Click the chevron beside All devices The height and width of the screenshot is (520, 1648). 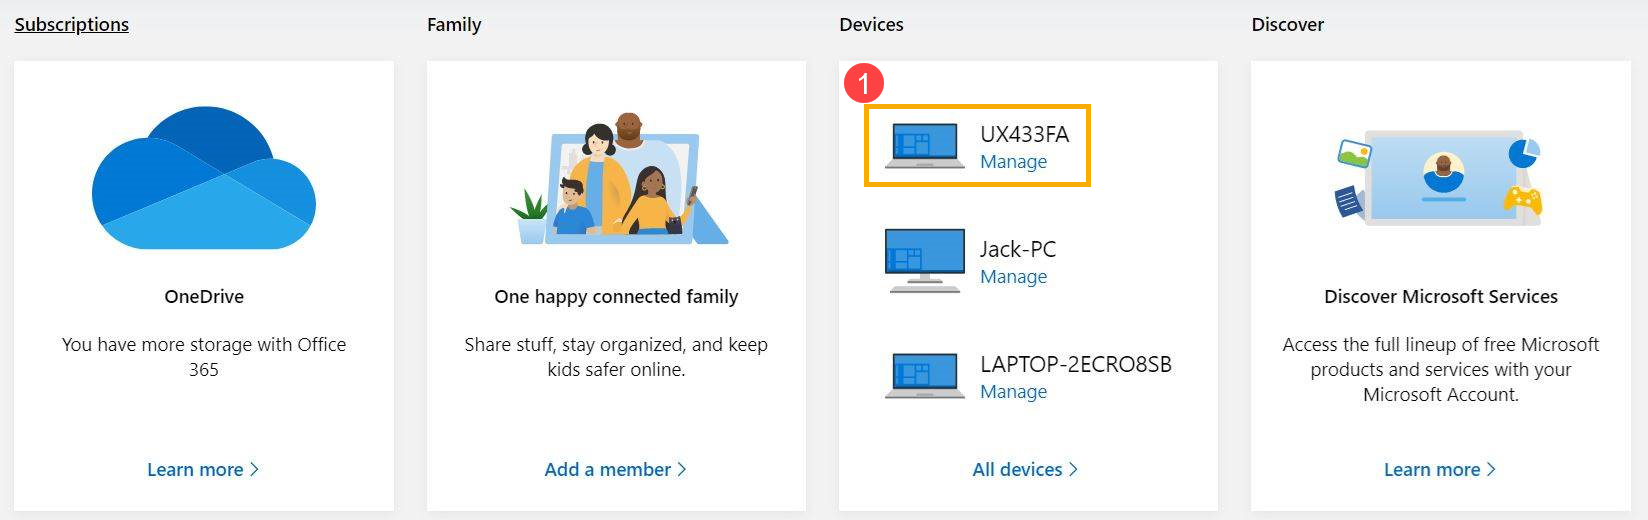tap(1074, 469)
